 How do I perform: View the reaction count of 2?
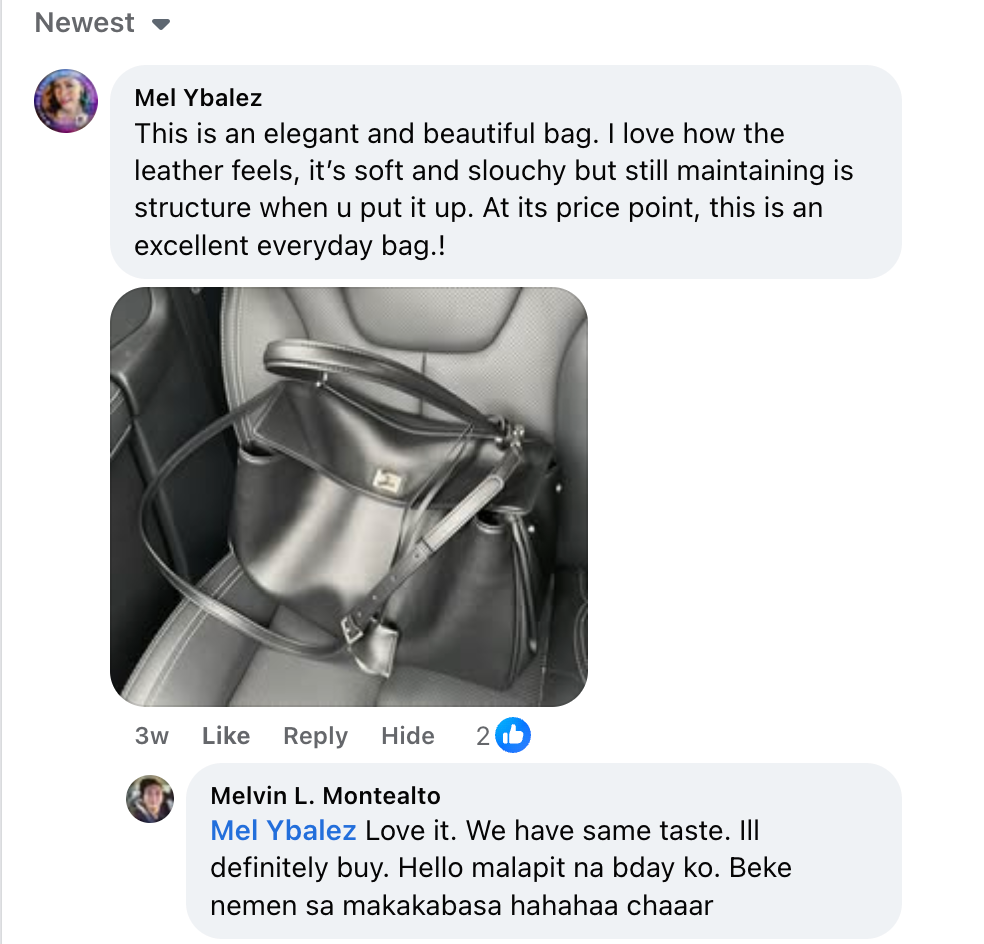(483, 736)
